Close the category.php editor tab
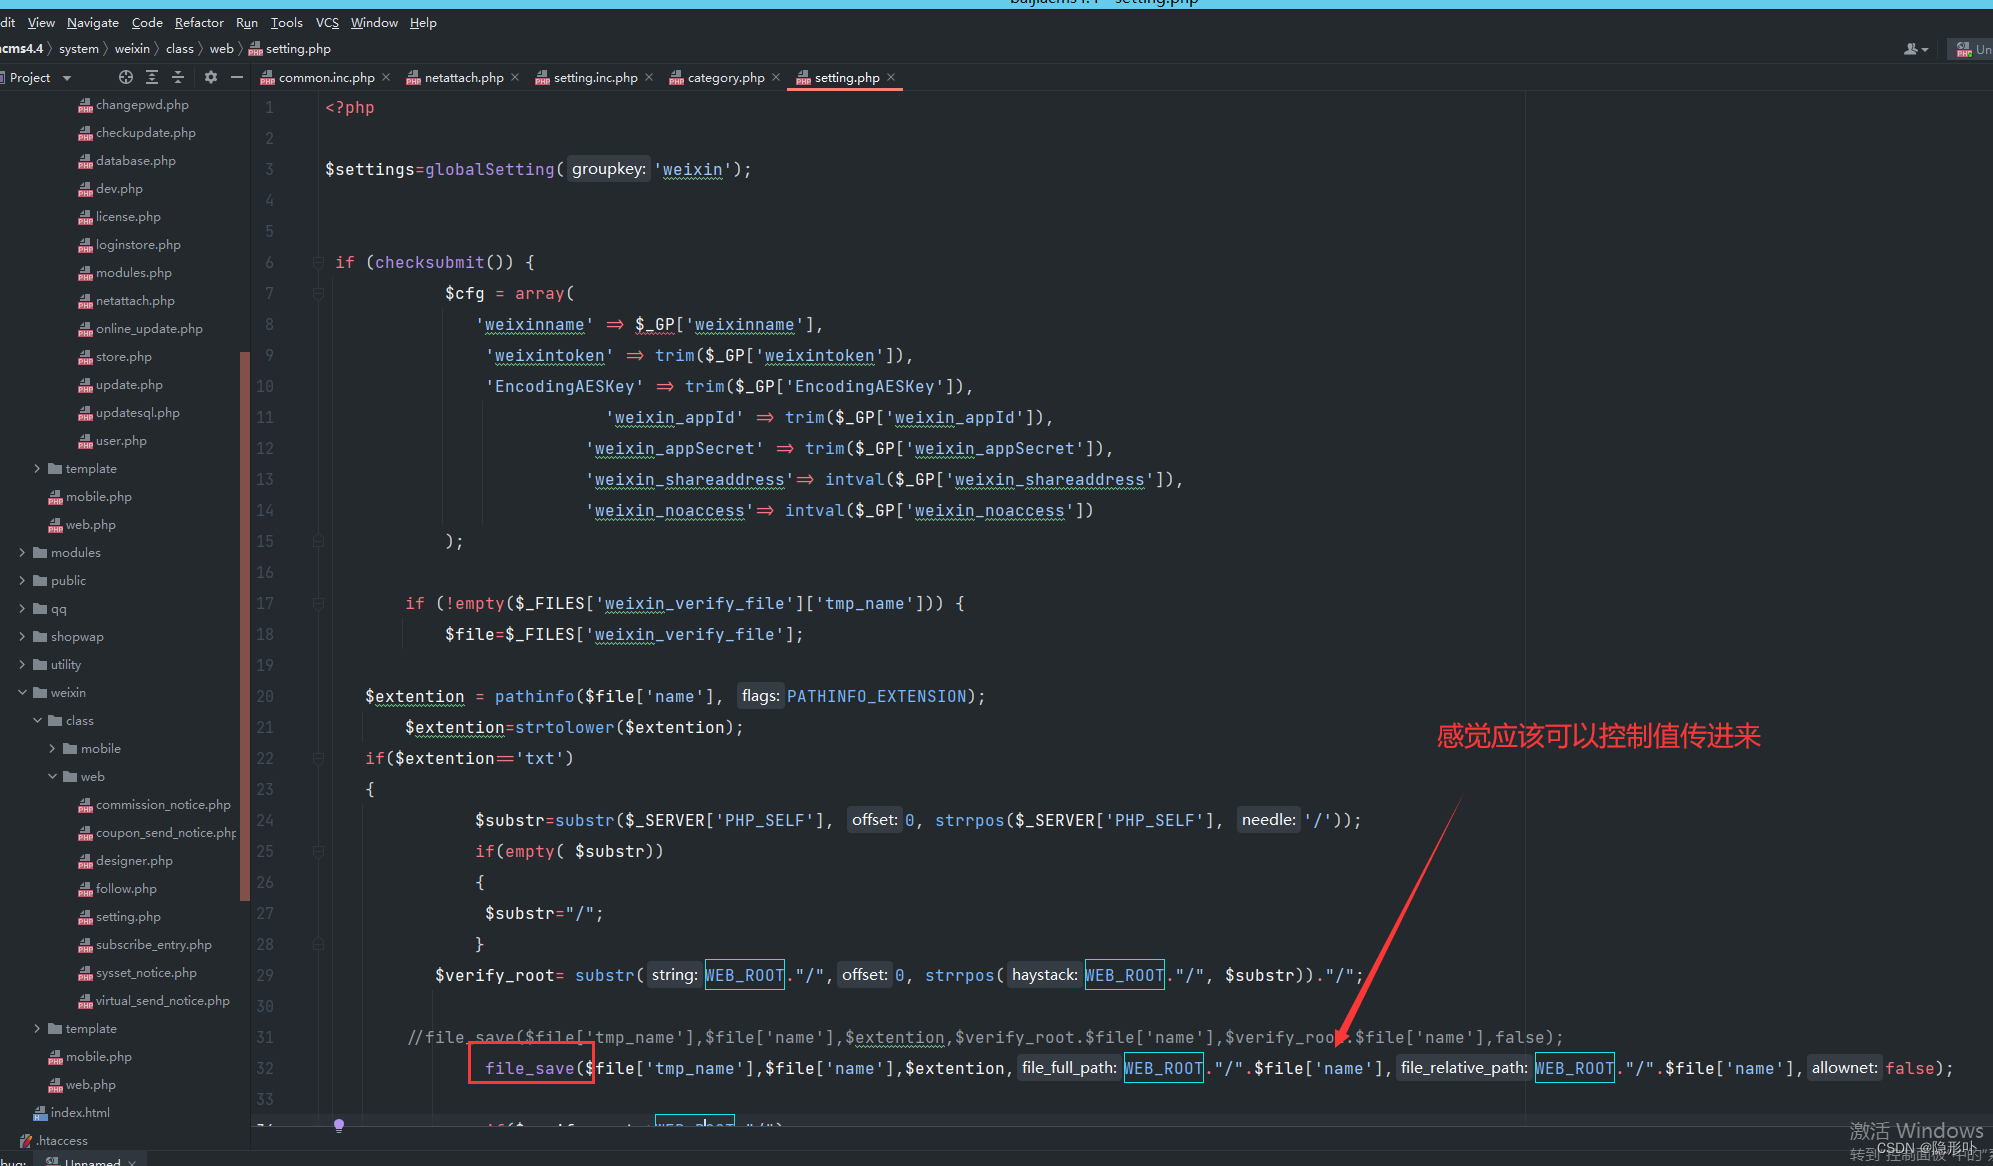This screenshot has width=1993, height=1166. [x=776, y=77]
